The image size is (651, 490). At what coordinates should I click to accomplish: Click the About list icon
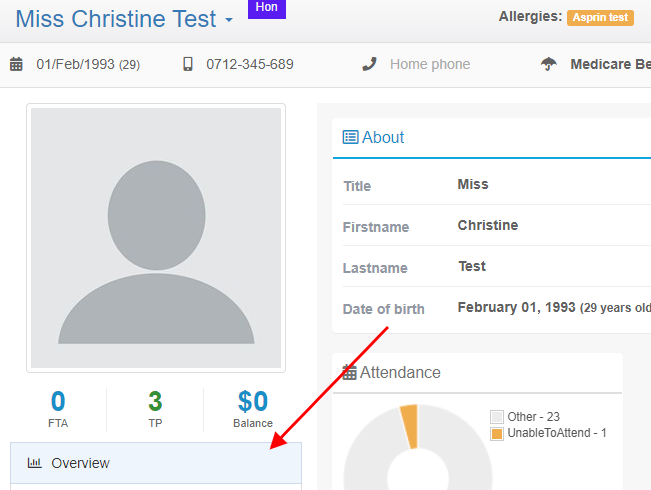[350, 137]
